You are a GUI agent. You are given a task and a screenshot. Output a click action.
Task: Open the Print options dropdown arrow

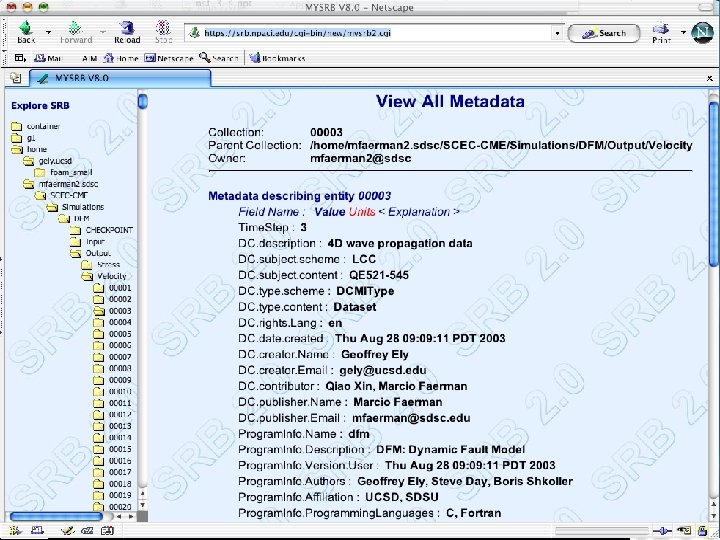[x=683, y=32]
